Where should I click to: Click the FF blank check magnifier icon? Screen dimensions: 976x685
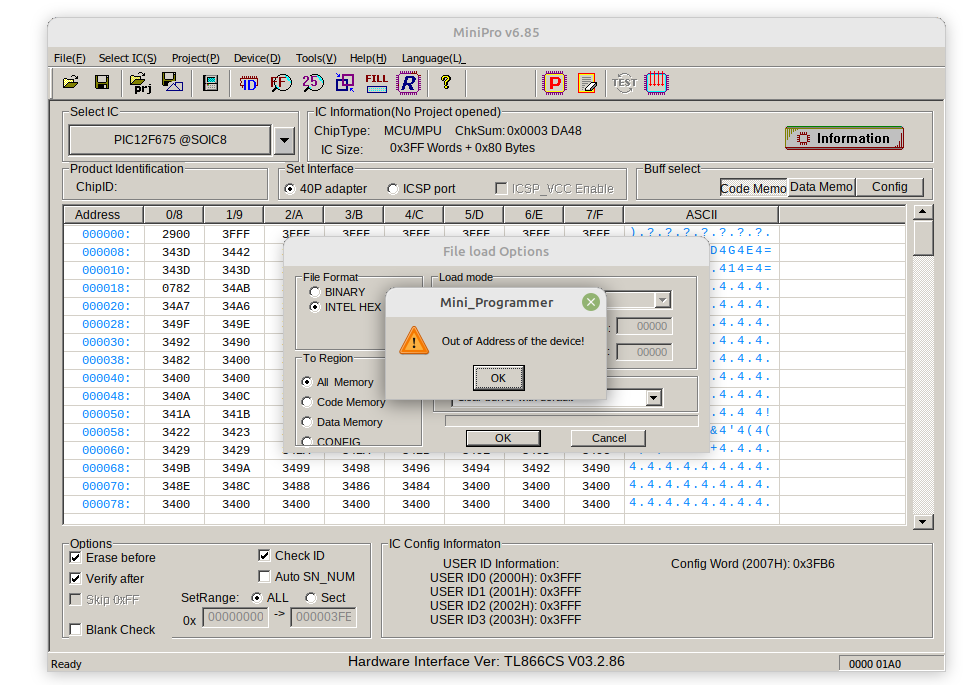tap(281, 83)
